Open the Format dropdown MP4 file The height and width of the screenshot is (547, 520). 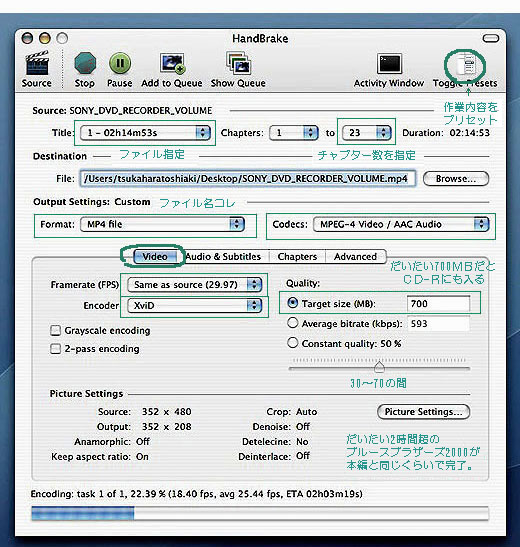tap(163, 224)
